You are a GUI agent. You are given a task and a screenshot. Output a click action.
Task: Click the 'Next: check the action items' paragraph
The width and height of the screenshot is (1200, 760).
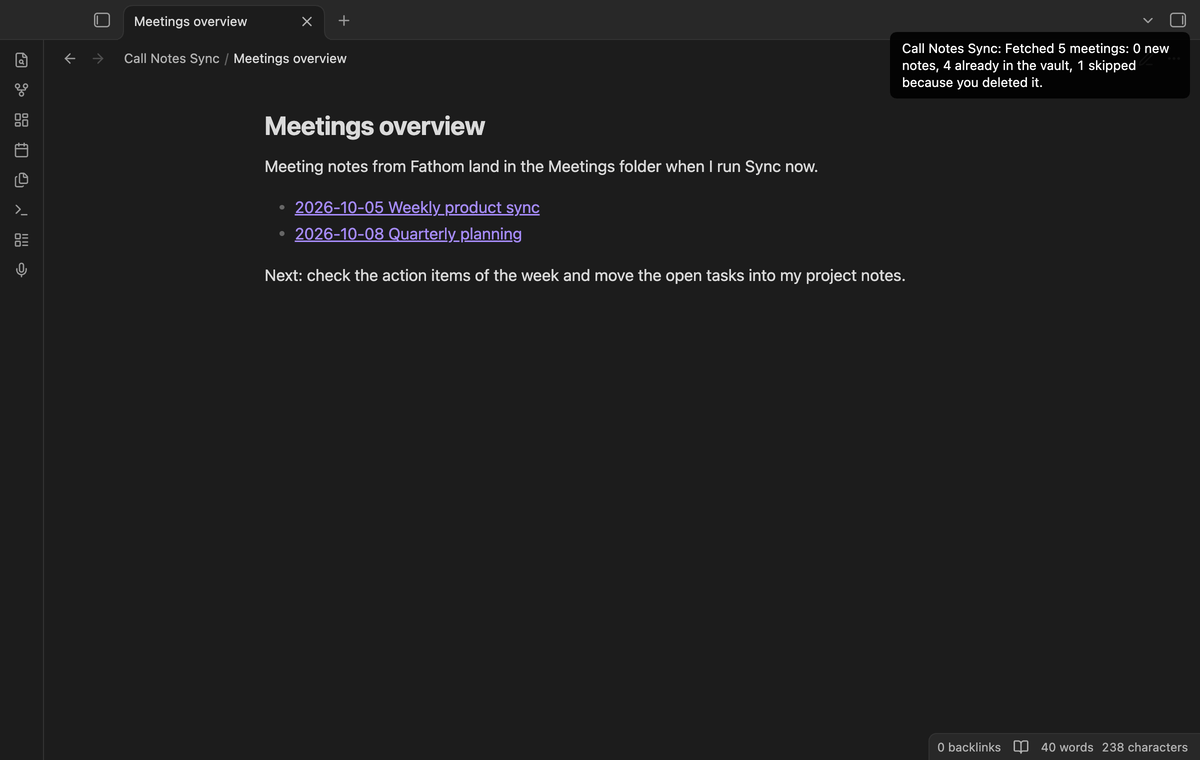585,275
